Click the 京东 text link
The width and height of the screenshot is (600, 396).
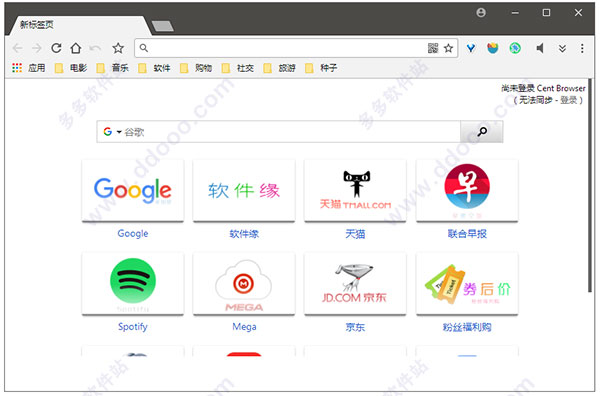coord(355,327)
